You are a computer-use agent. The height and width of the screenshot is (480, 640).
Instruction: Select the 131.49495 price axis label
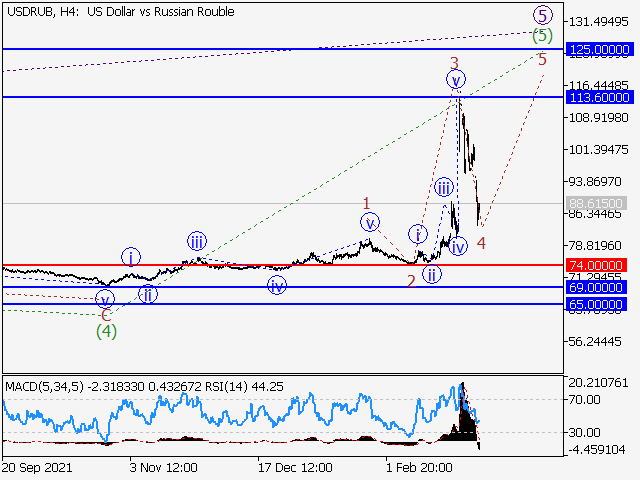(x=598, y=22)
